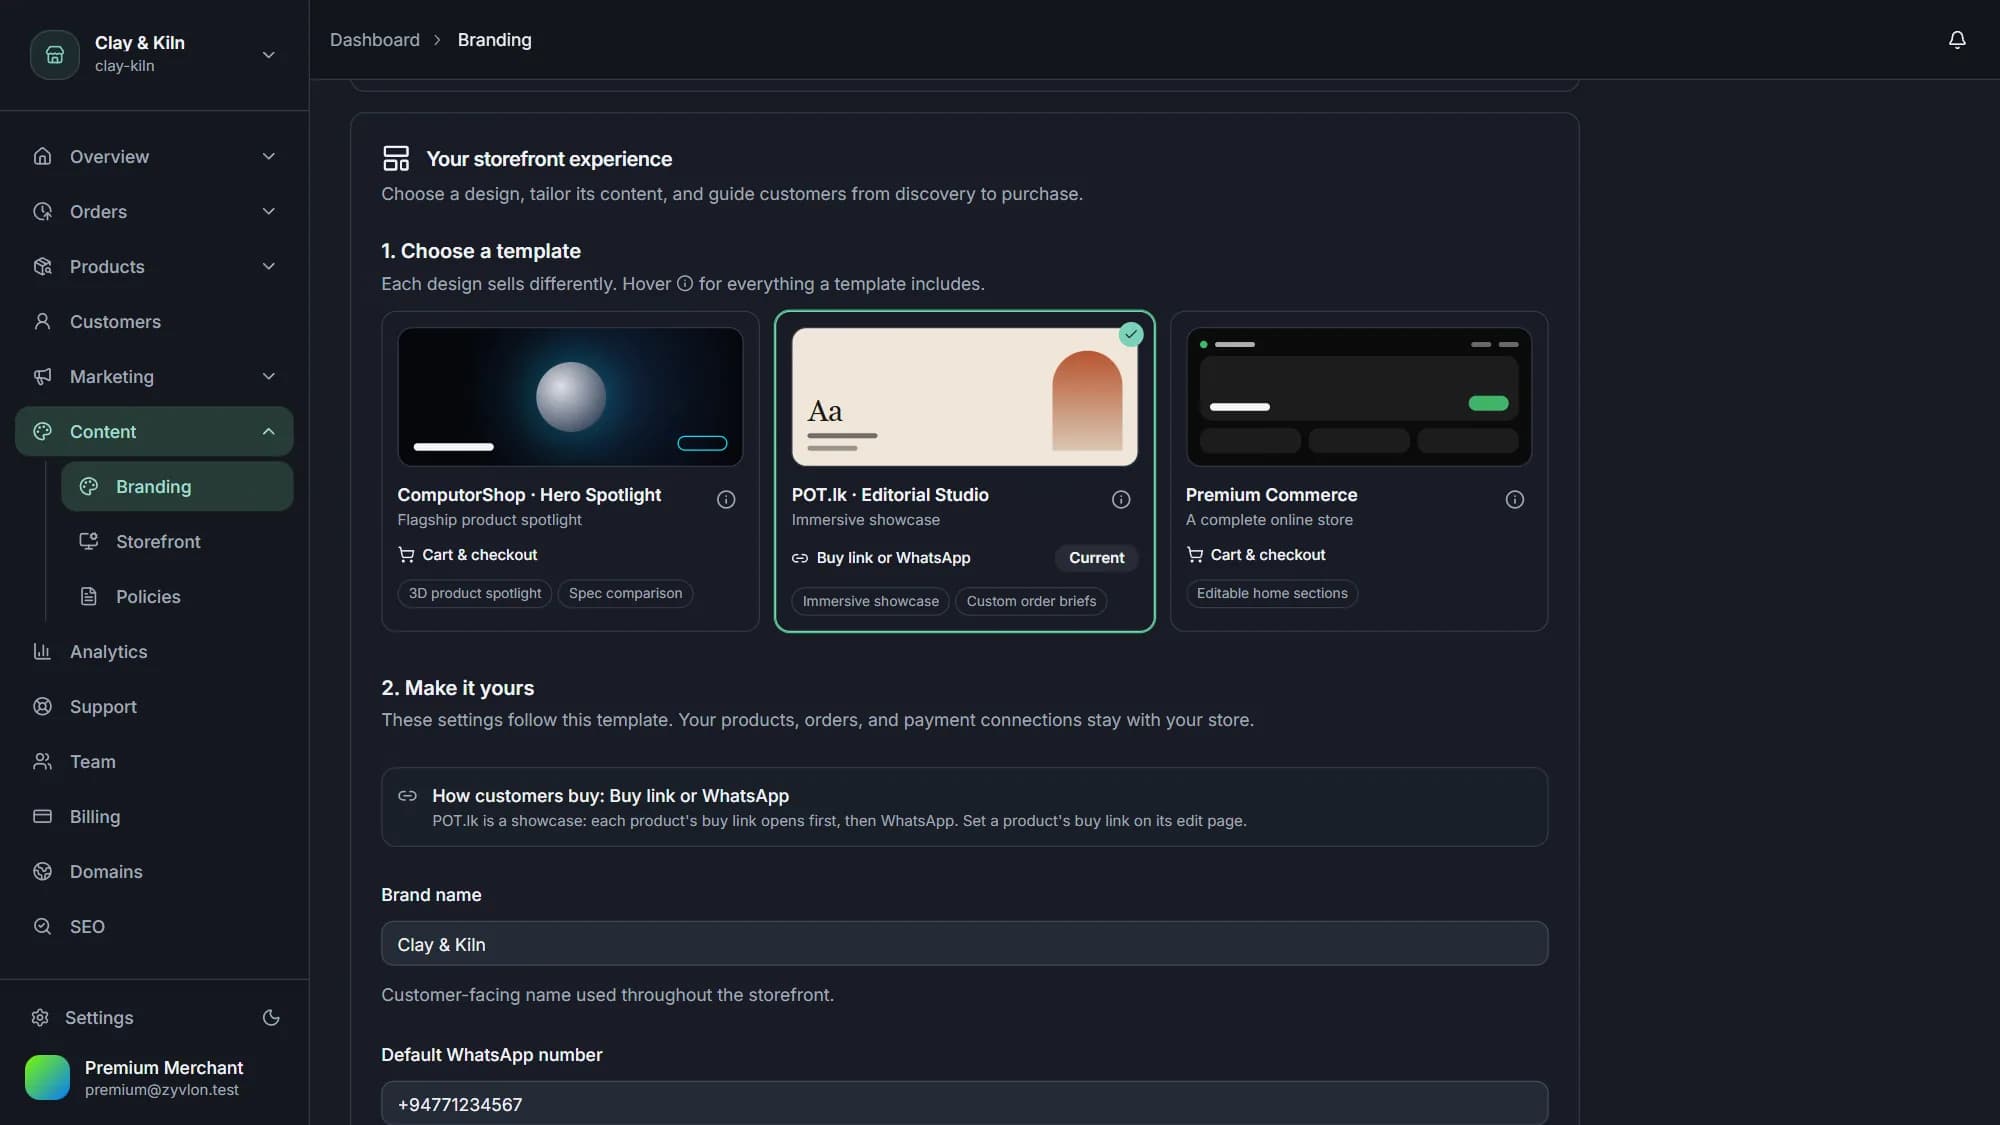This screenshot has width=2000, height=1125.
Task: Click info icon for ComputorShop template
Action: click(x=726, y=499)
